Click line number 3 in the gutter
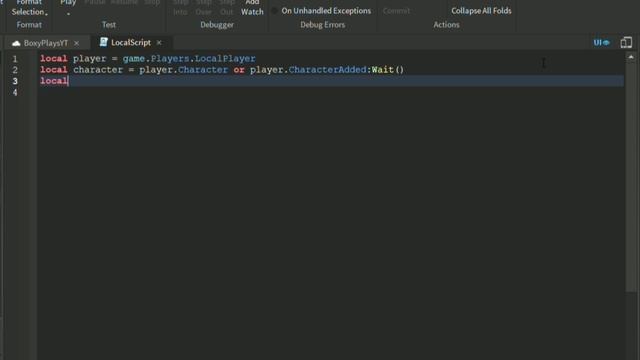This screenshot has height=360, width=640. tap(15, 81)
